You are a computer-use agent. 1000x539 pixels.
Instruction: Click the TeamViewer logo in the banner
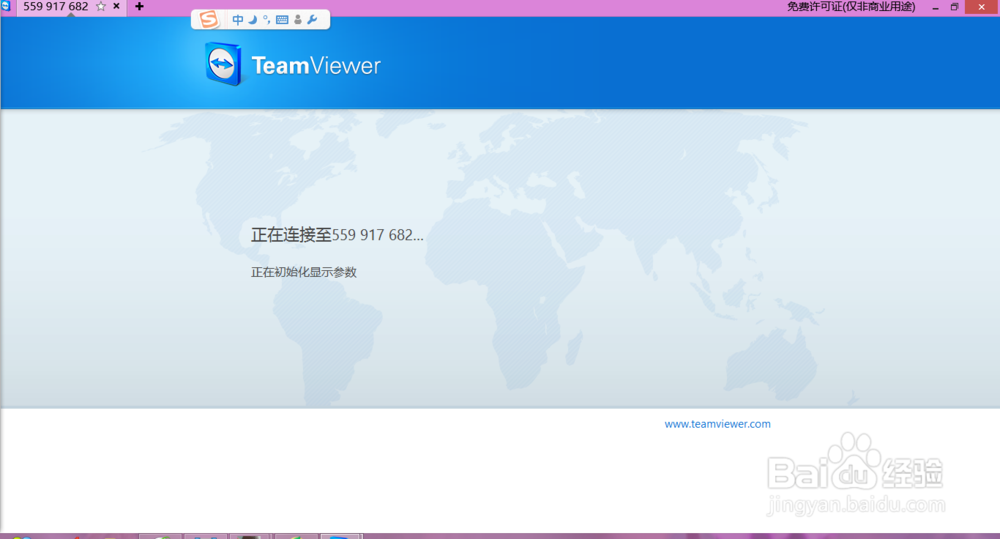tap(293, 64)
